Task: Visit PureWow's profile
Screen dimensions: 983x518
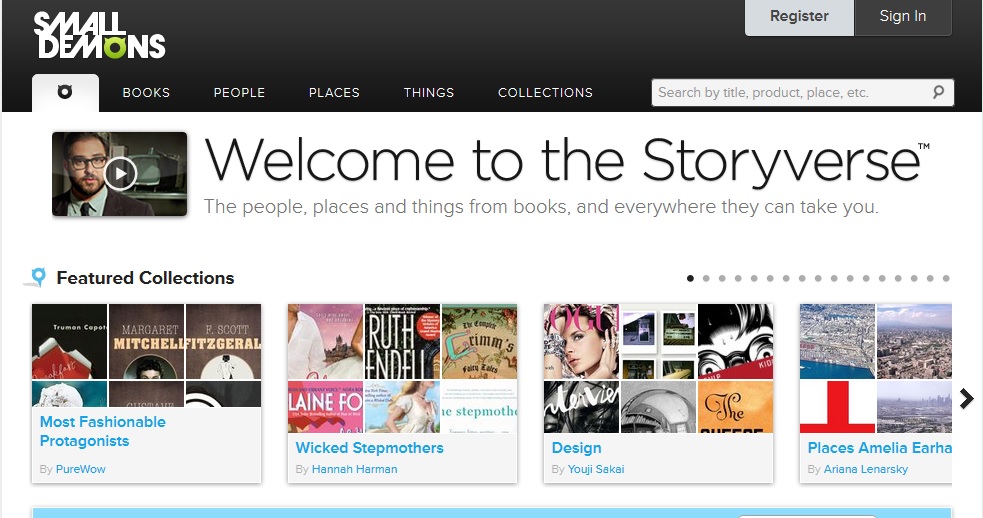Action: pos(81,469)
